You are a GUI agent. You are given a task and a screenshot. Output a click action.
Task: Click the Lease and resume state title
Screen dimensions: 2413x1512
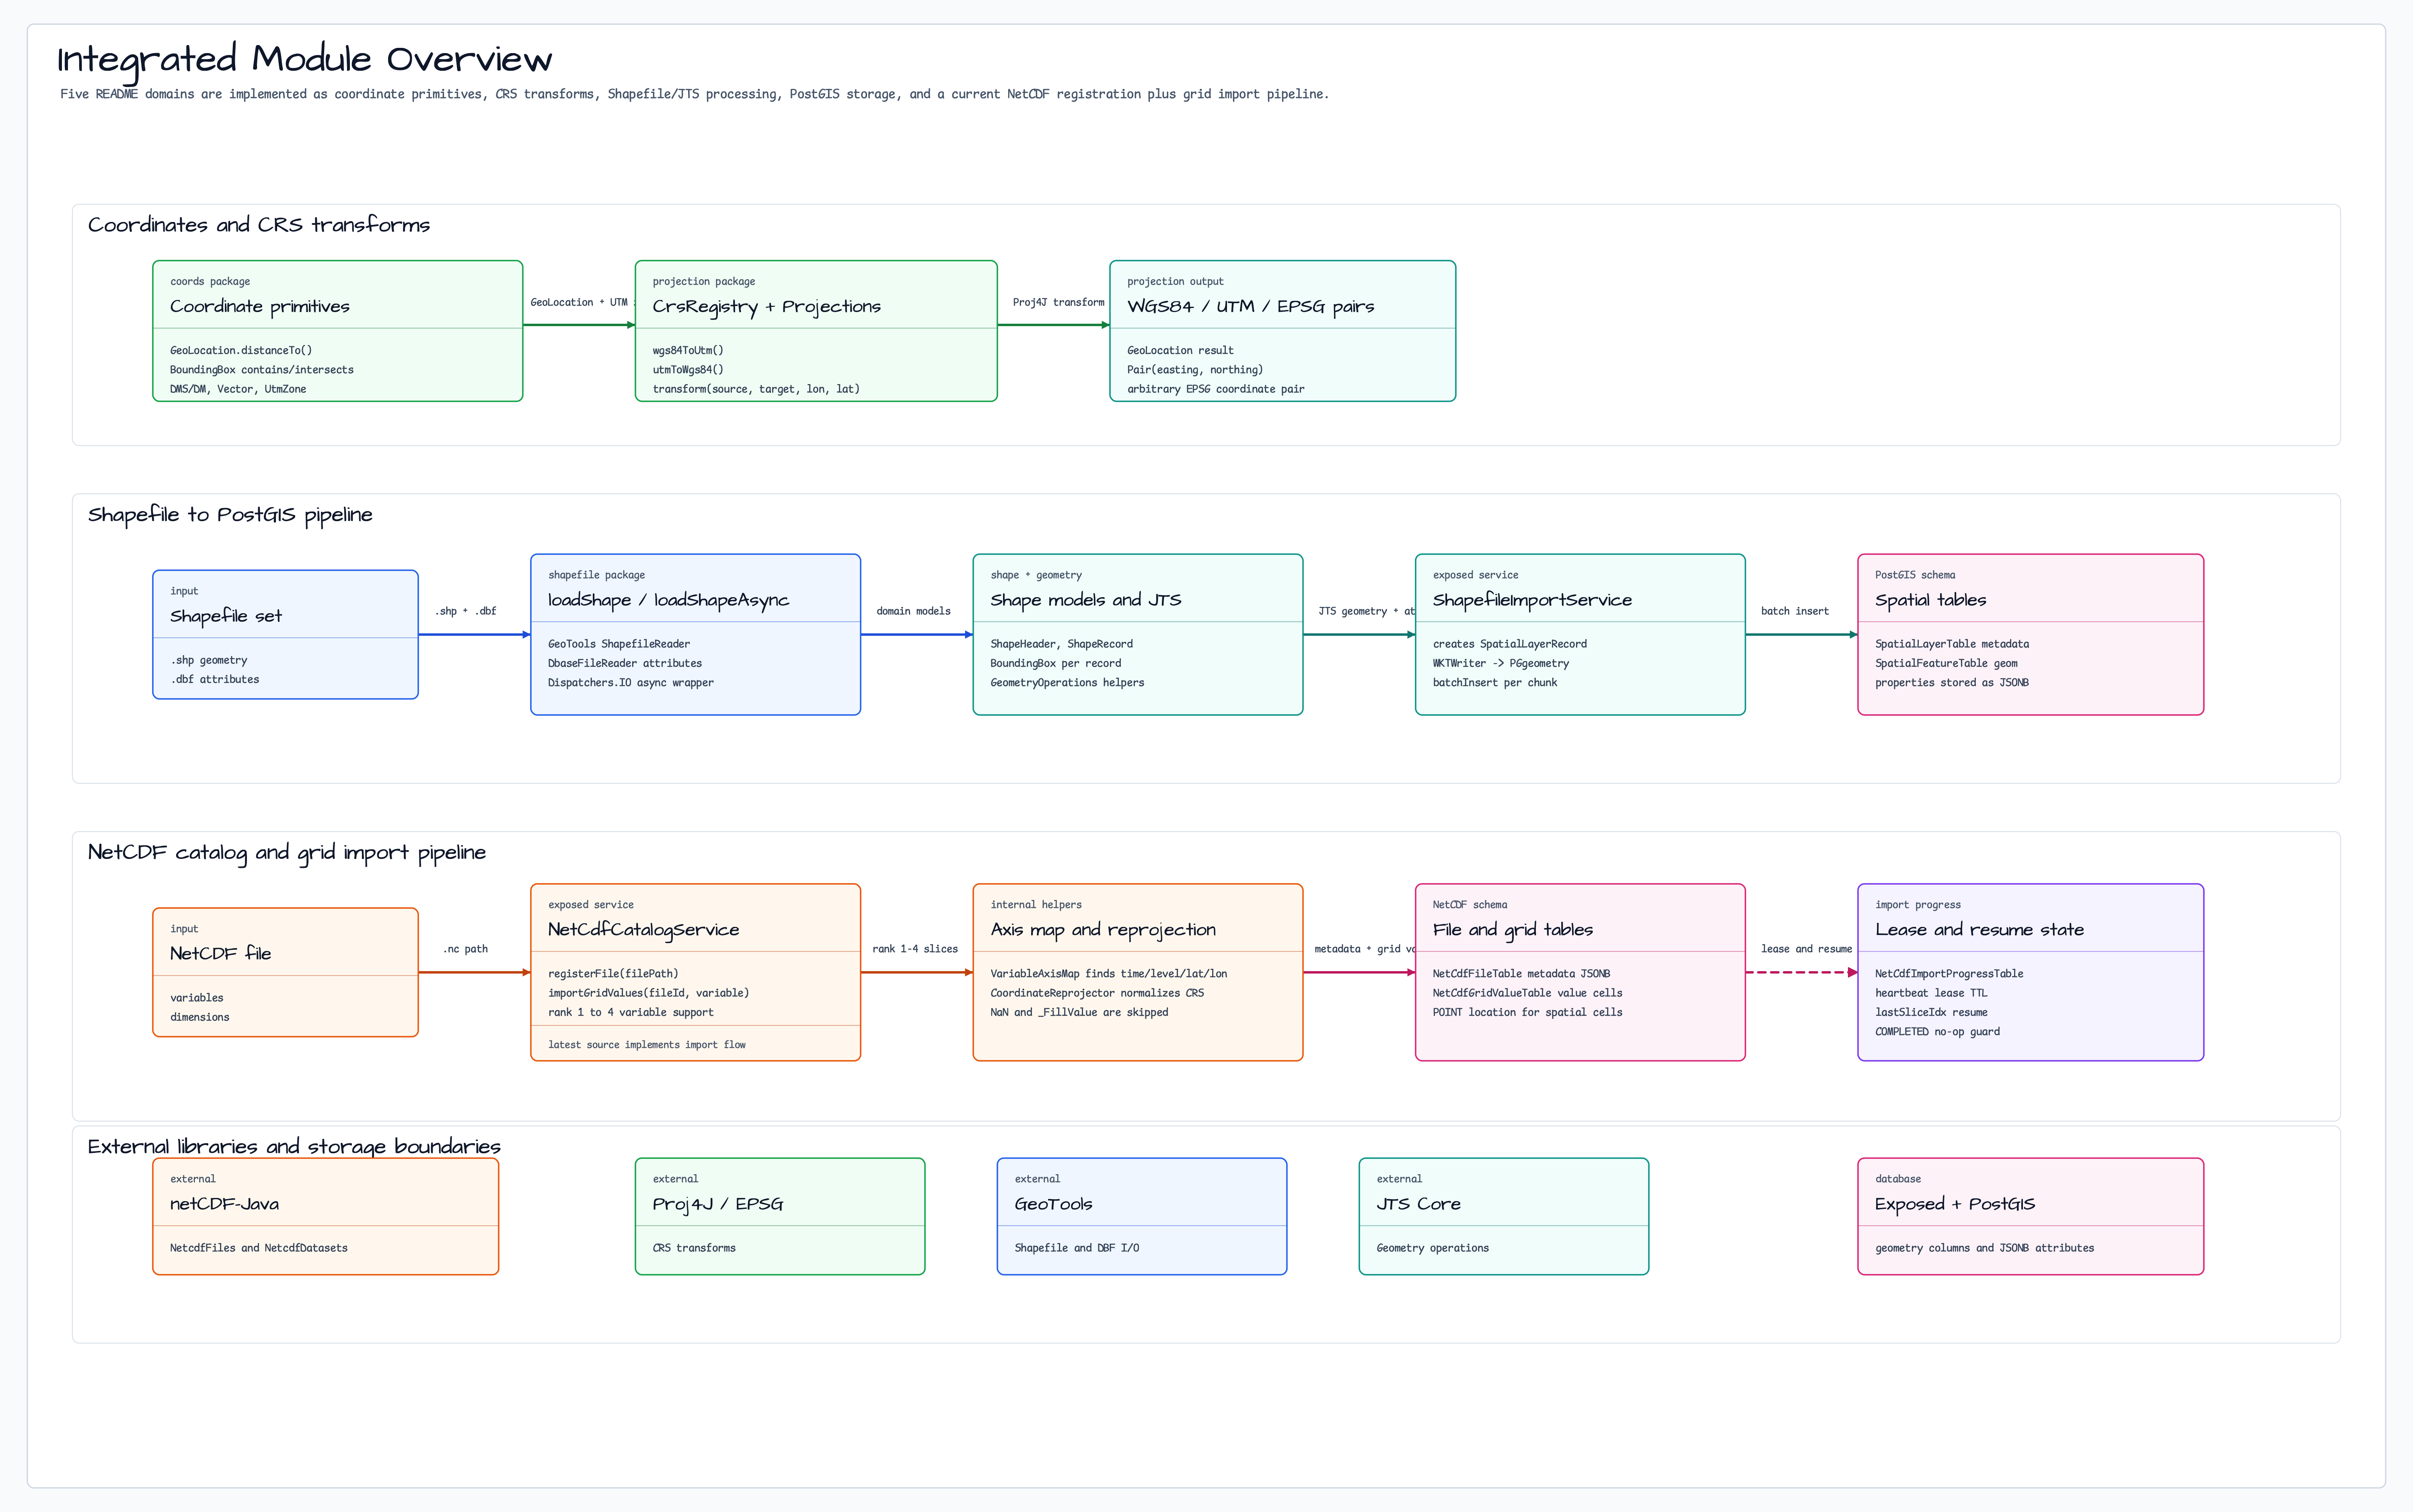[x=1980, y=930]
